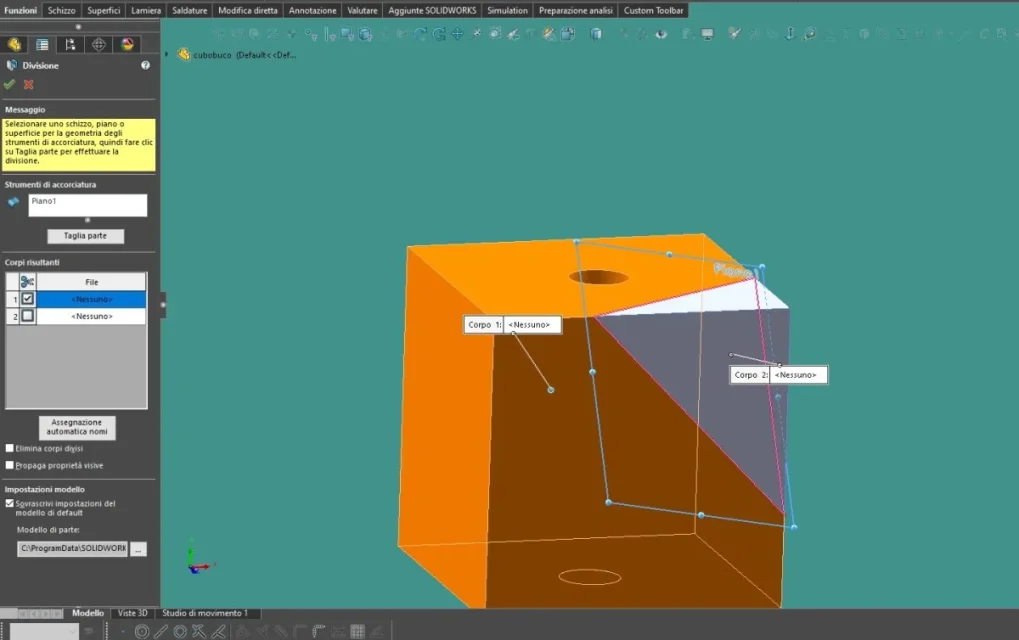
Task: Open the Aggiunte SOLIDWORKS tab
Action: click(x=432, y=10)
